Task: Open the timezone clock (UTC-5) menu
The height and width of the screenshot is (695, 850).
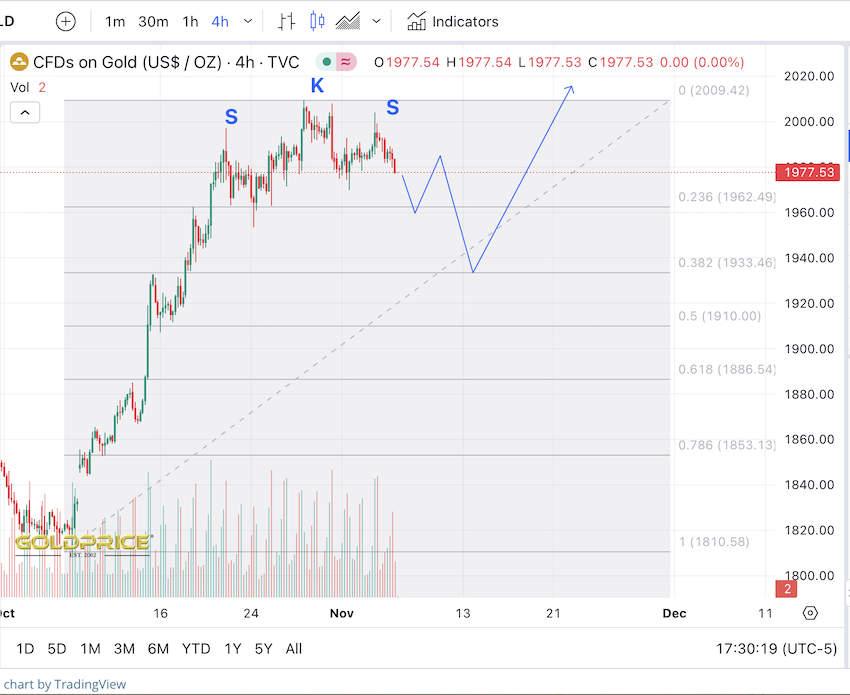Action: tap(776, 649)
